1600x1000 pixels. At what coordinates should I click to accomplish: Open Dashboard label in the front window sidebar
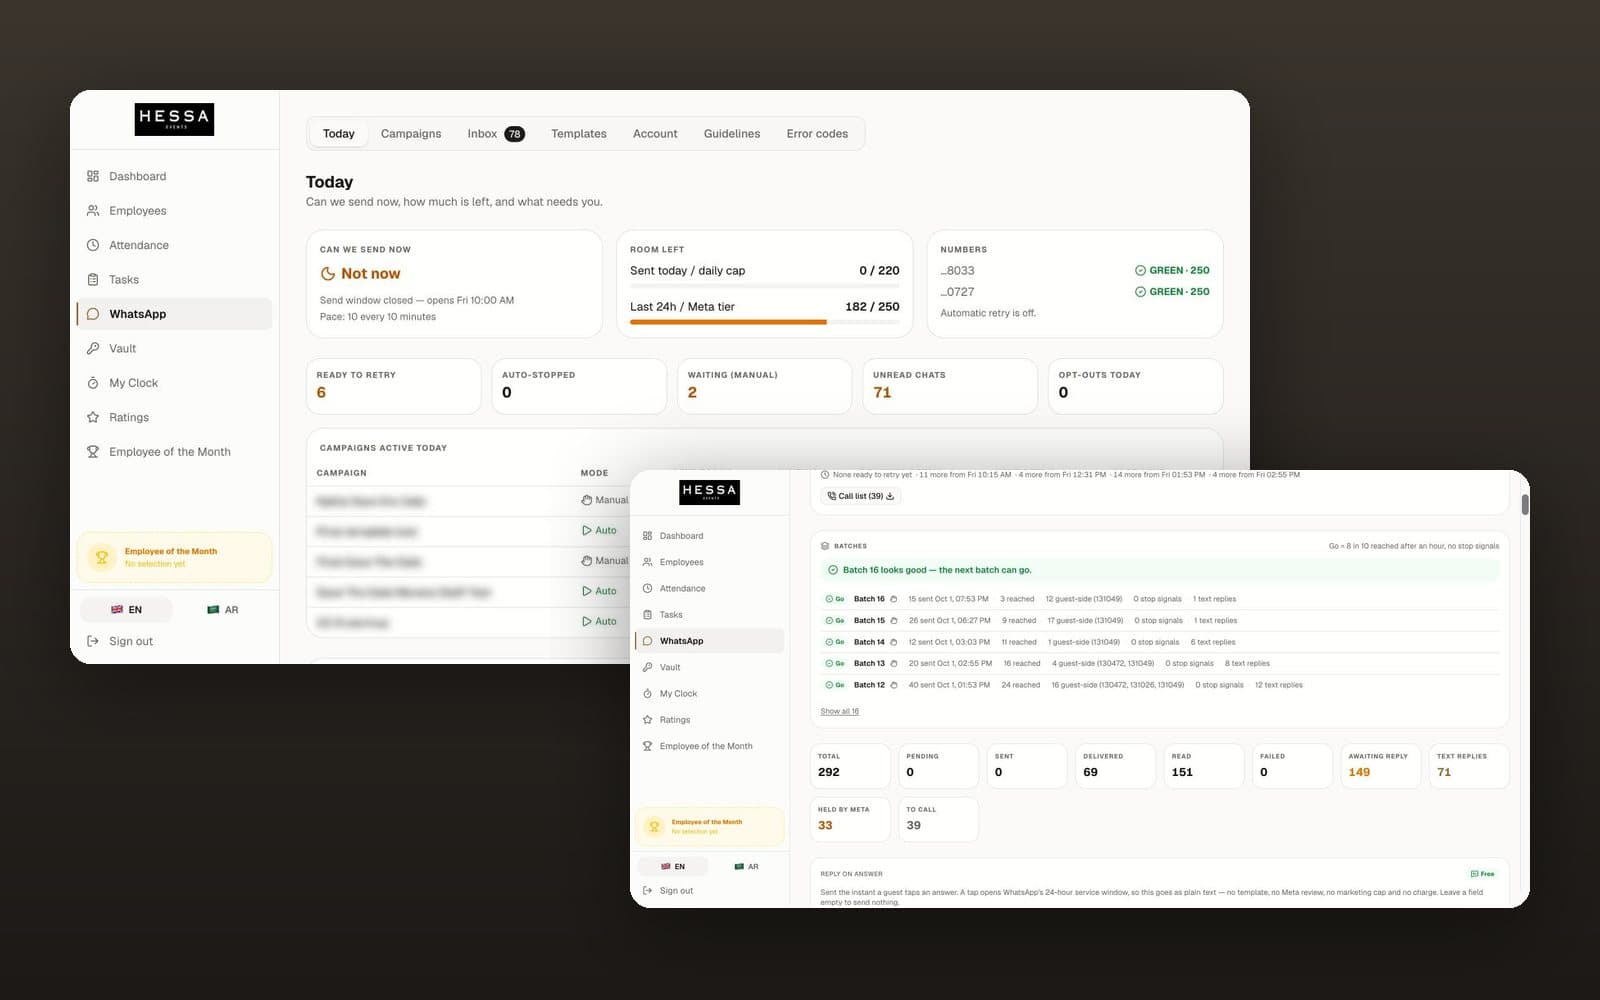[681, 536]
